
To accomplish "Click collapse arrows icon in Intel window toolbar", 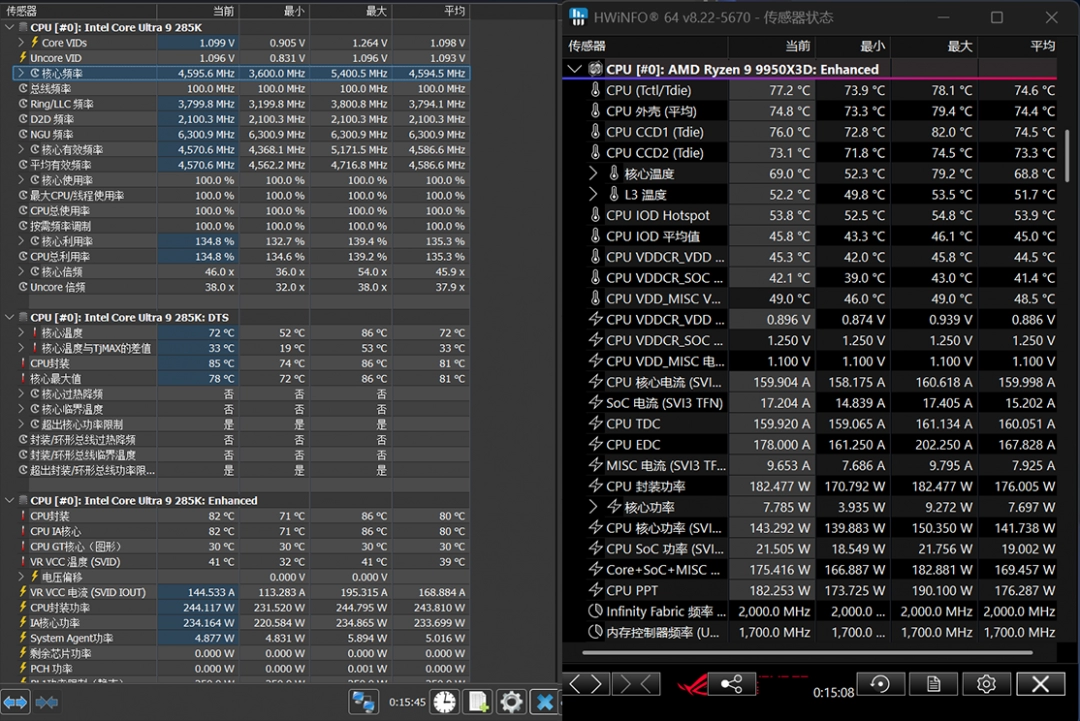I will [47, 702].
